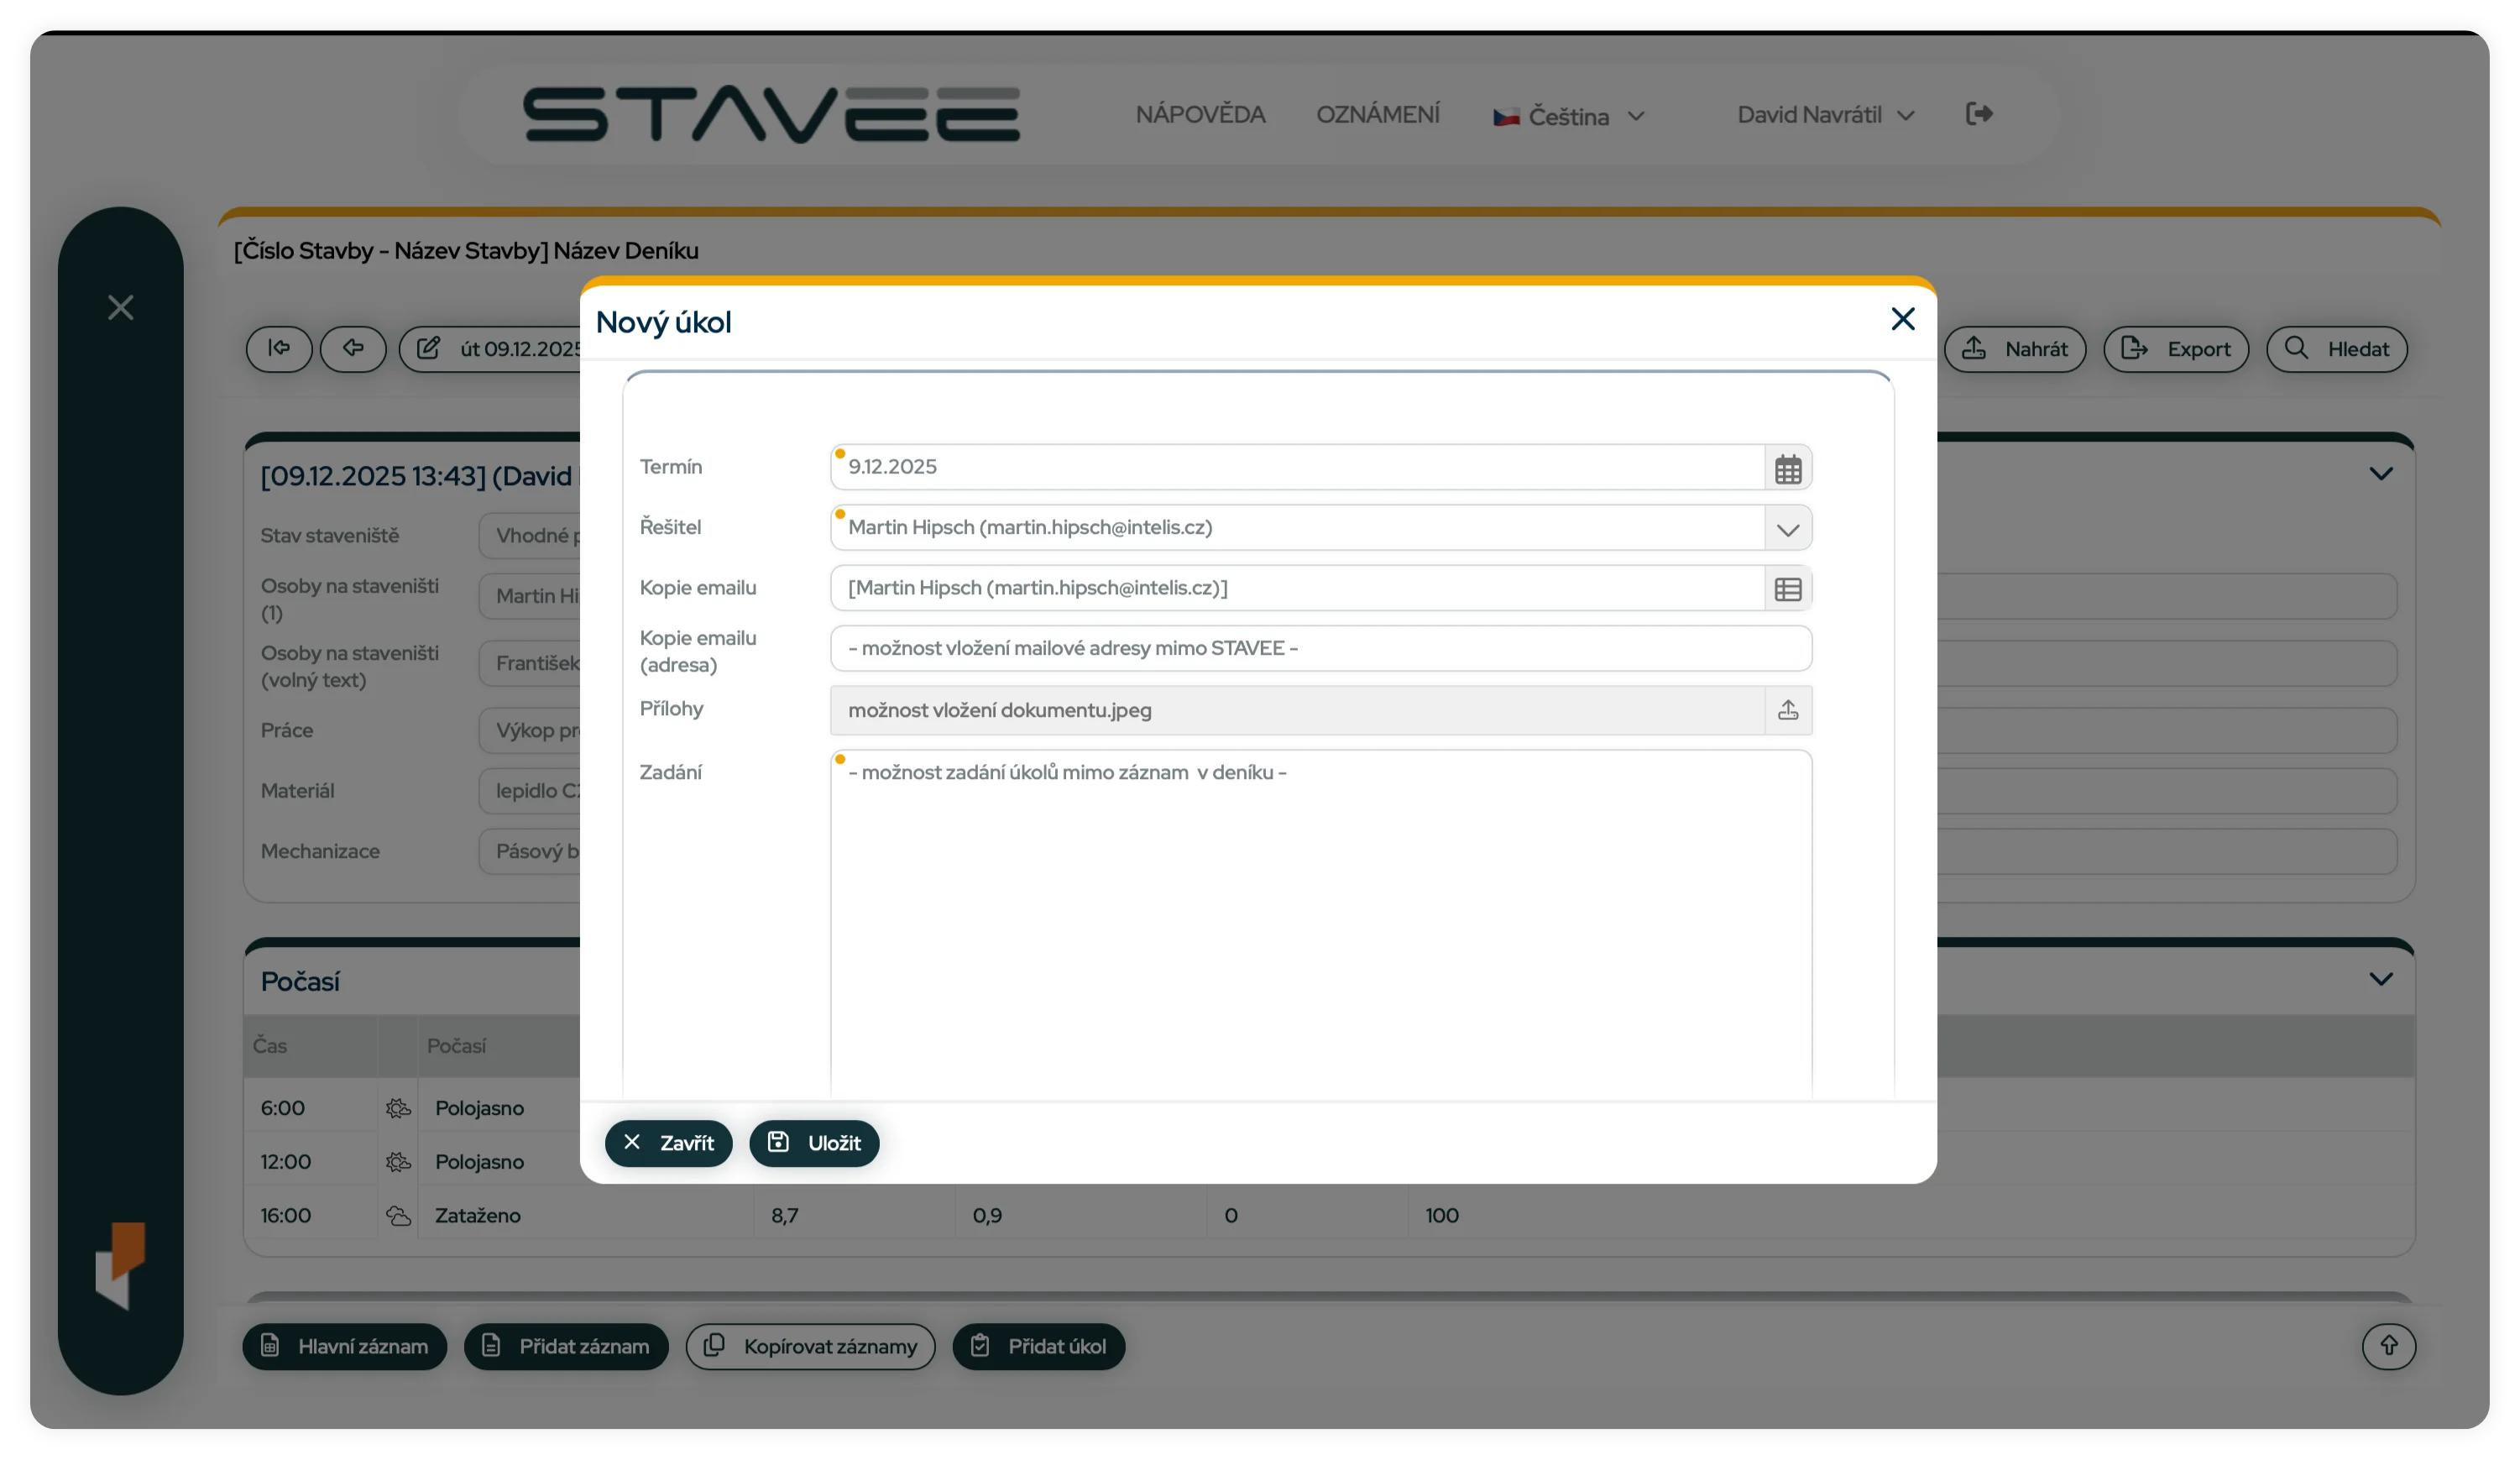This screenshot has width=2520, height=1460.
Task: Save the new task with Uložit
Action: click(x=813, y=1143)
